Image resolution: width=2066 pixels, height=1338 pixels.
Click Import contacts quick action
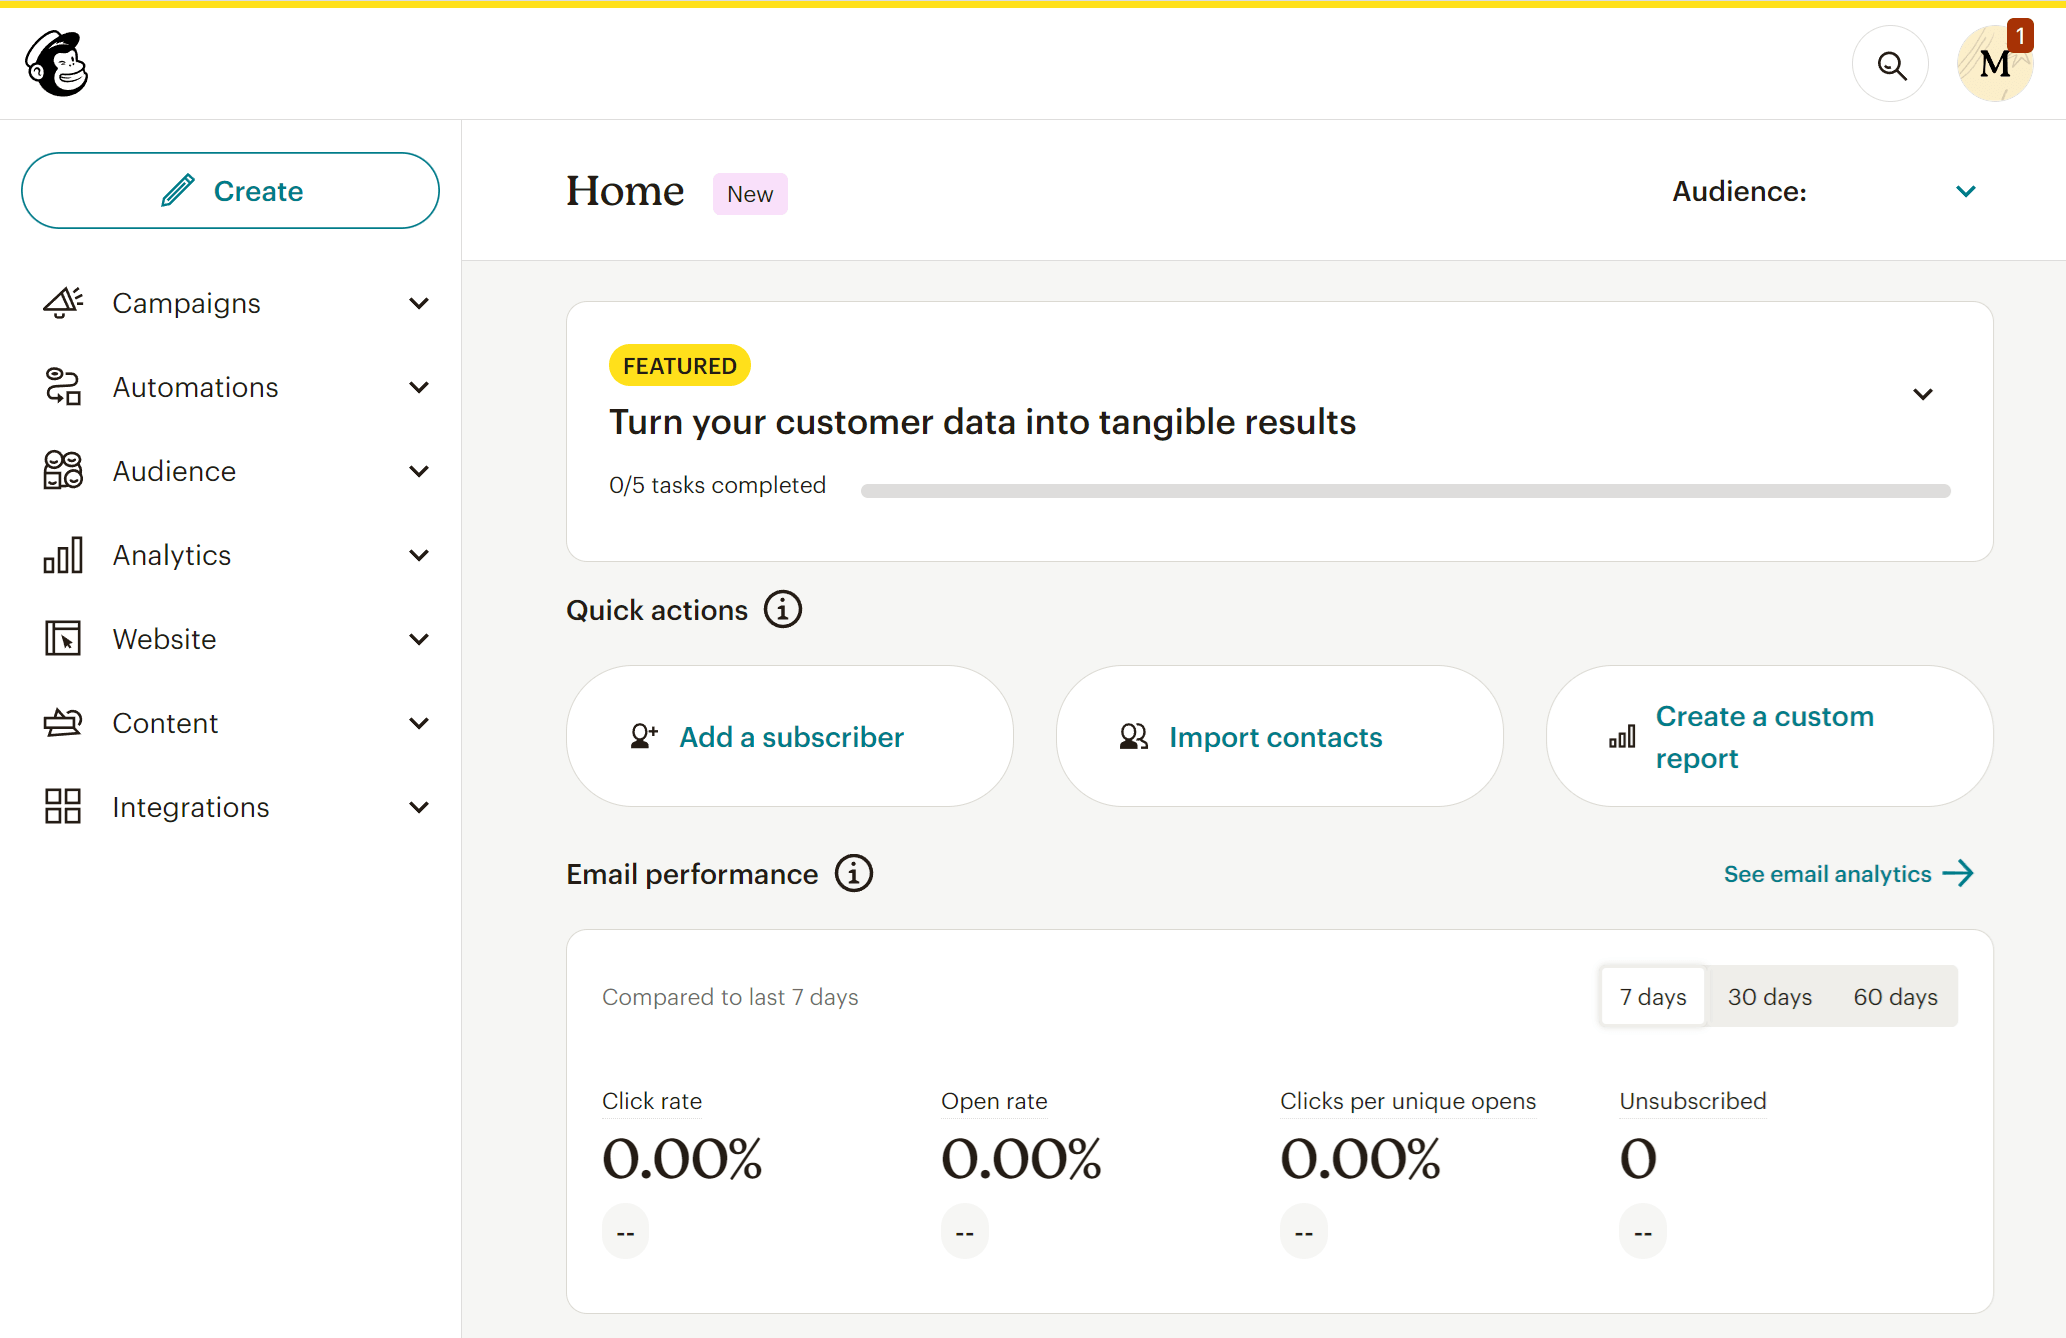pos(1277,737)
